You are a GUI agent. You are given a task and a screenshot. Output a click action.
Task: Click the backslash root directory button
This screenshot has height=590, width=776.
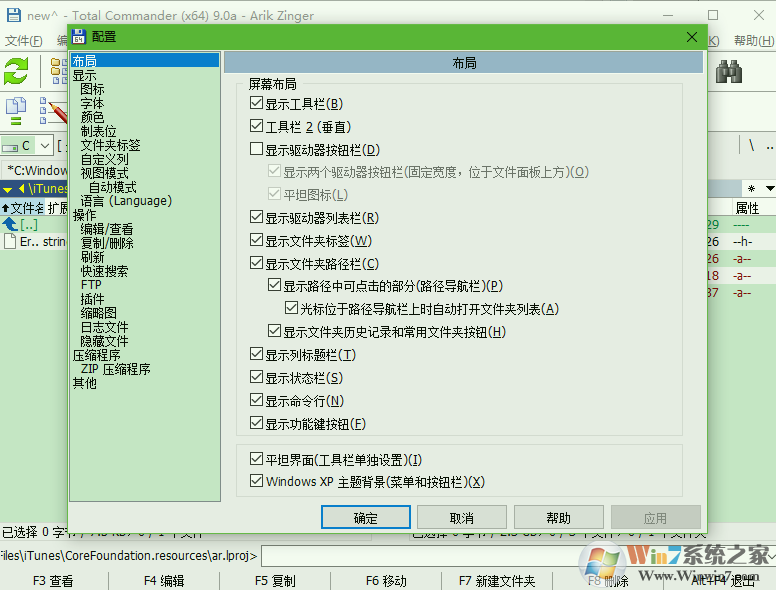pos(751,146)
